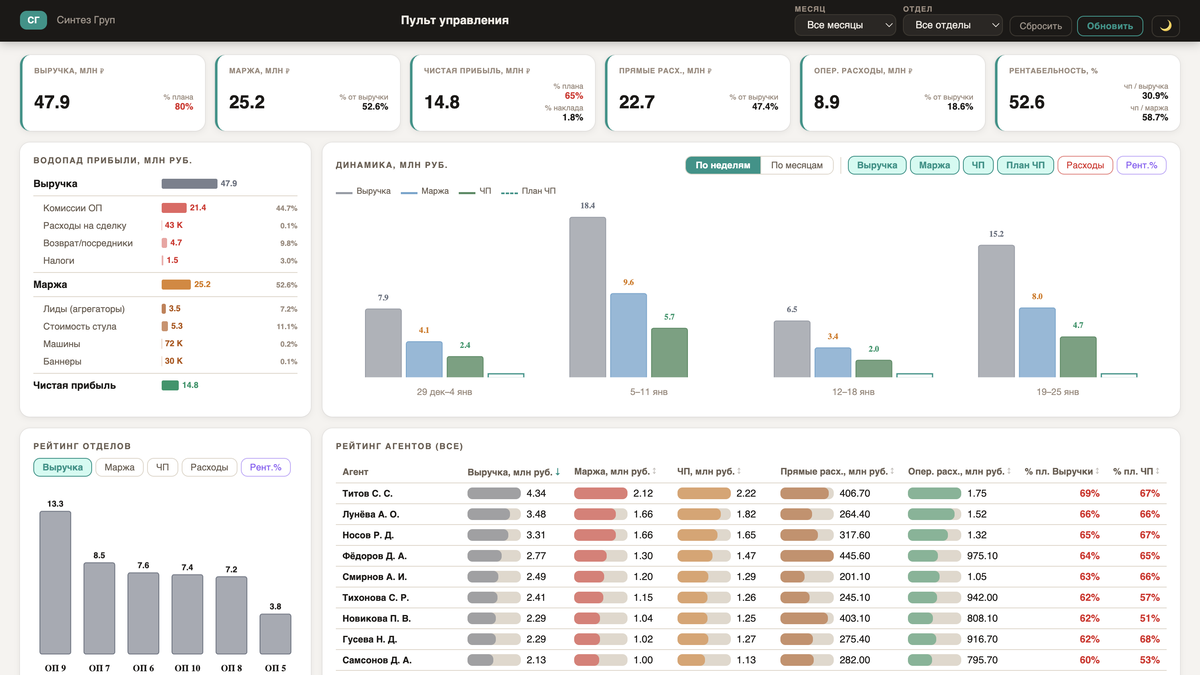Click the План ЧП legend entry
1200x675 pixels.
529,190
